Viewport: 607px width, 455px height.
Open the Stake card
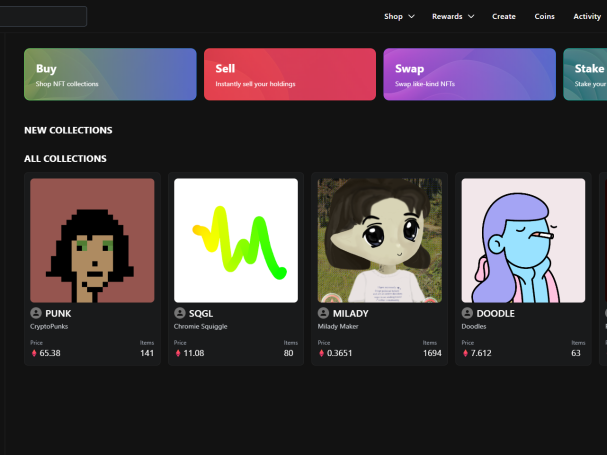pos(585,74)
